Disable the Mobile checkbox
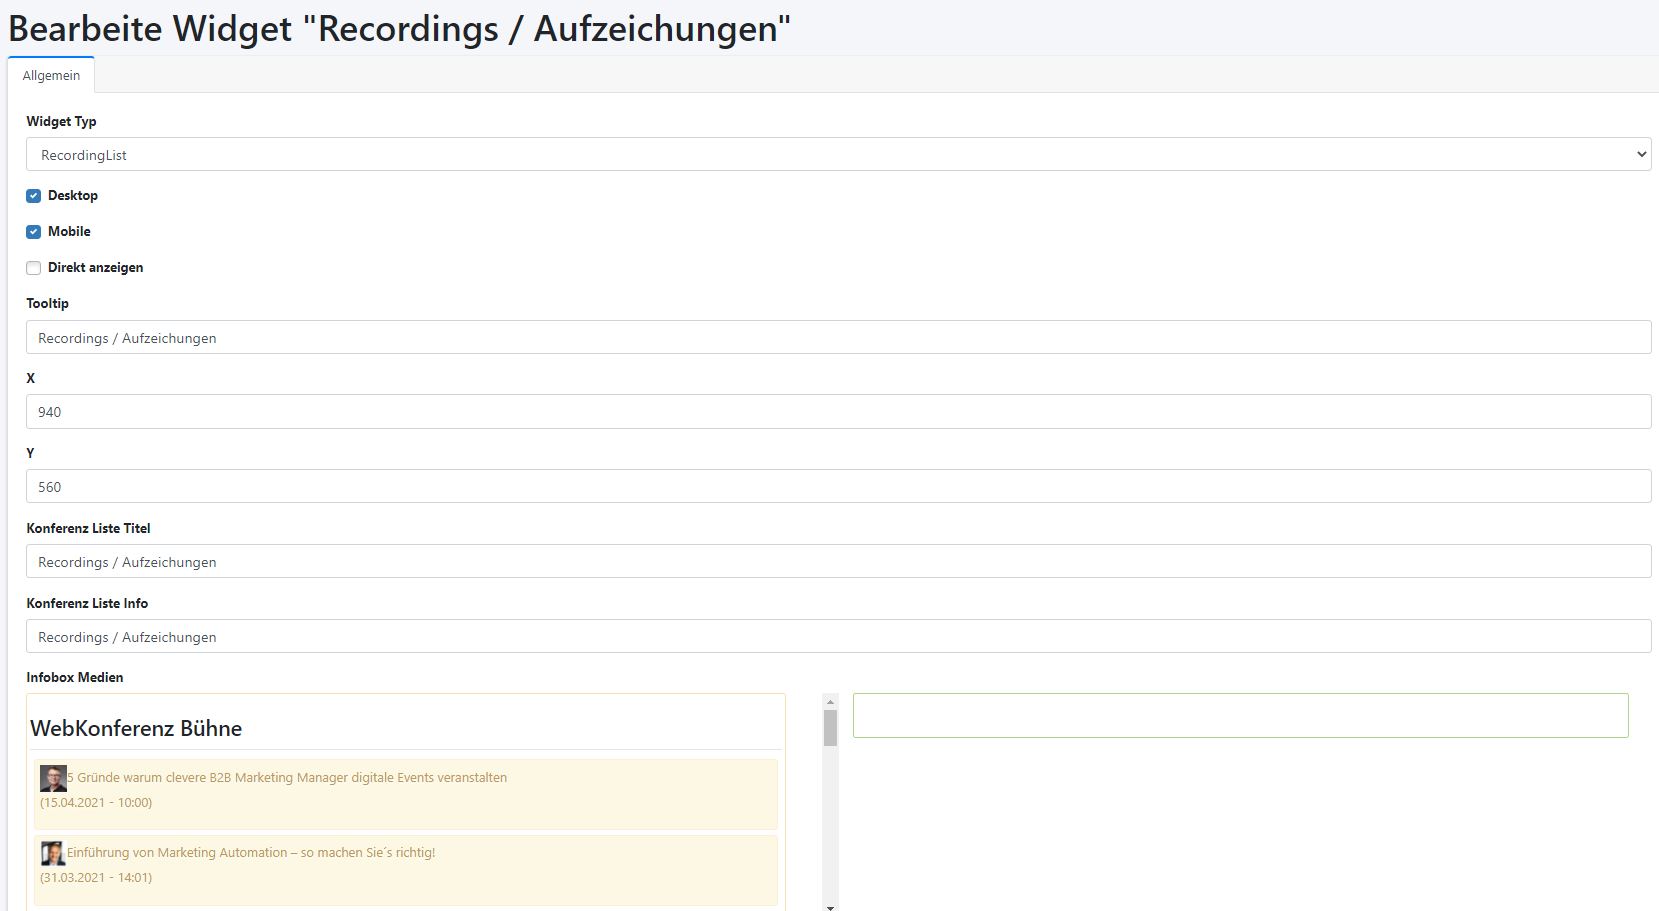This screenshot has width=1659, height=911. [34, 232]
